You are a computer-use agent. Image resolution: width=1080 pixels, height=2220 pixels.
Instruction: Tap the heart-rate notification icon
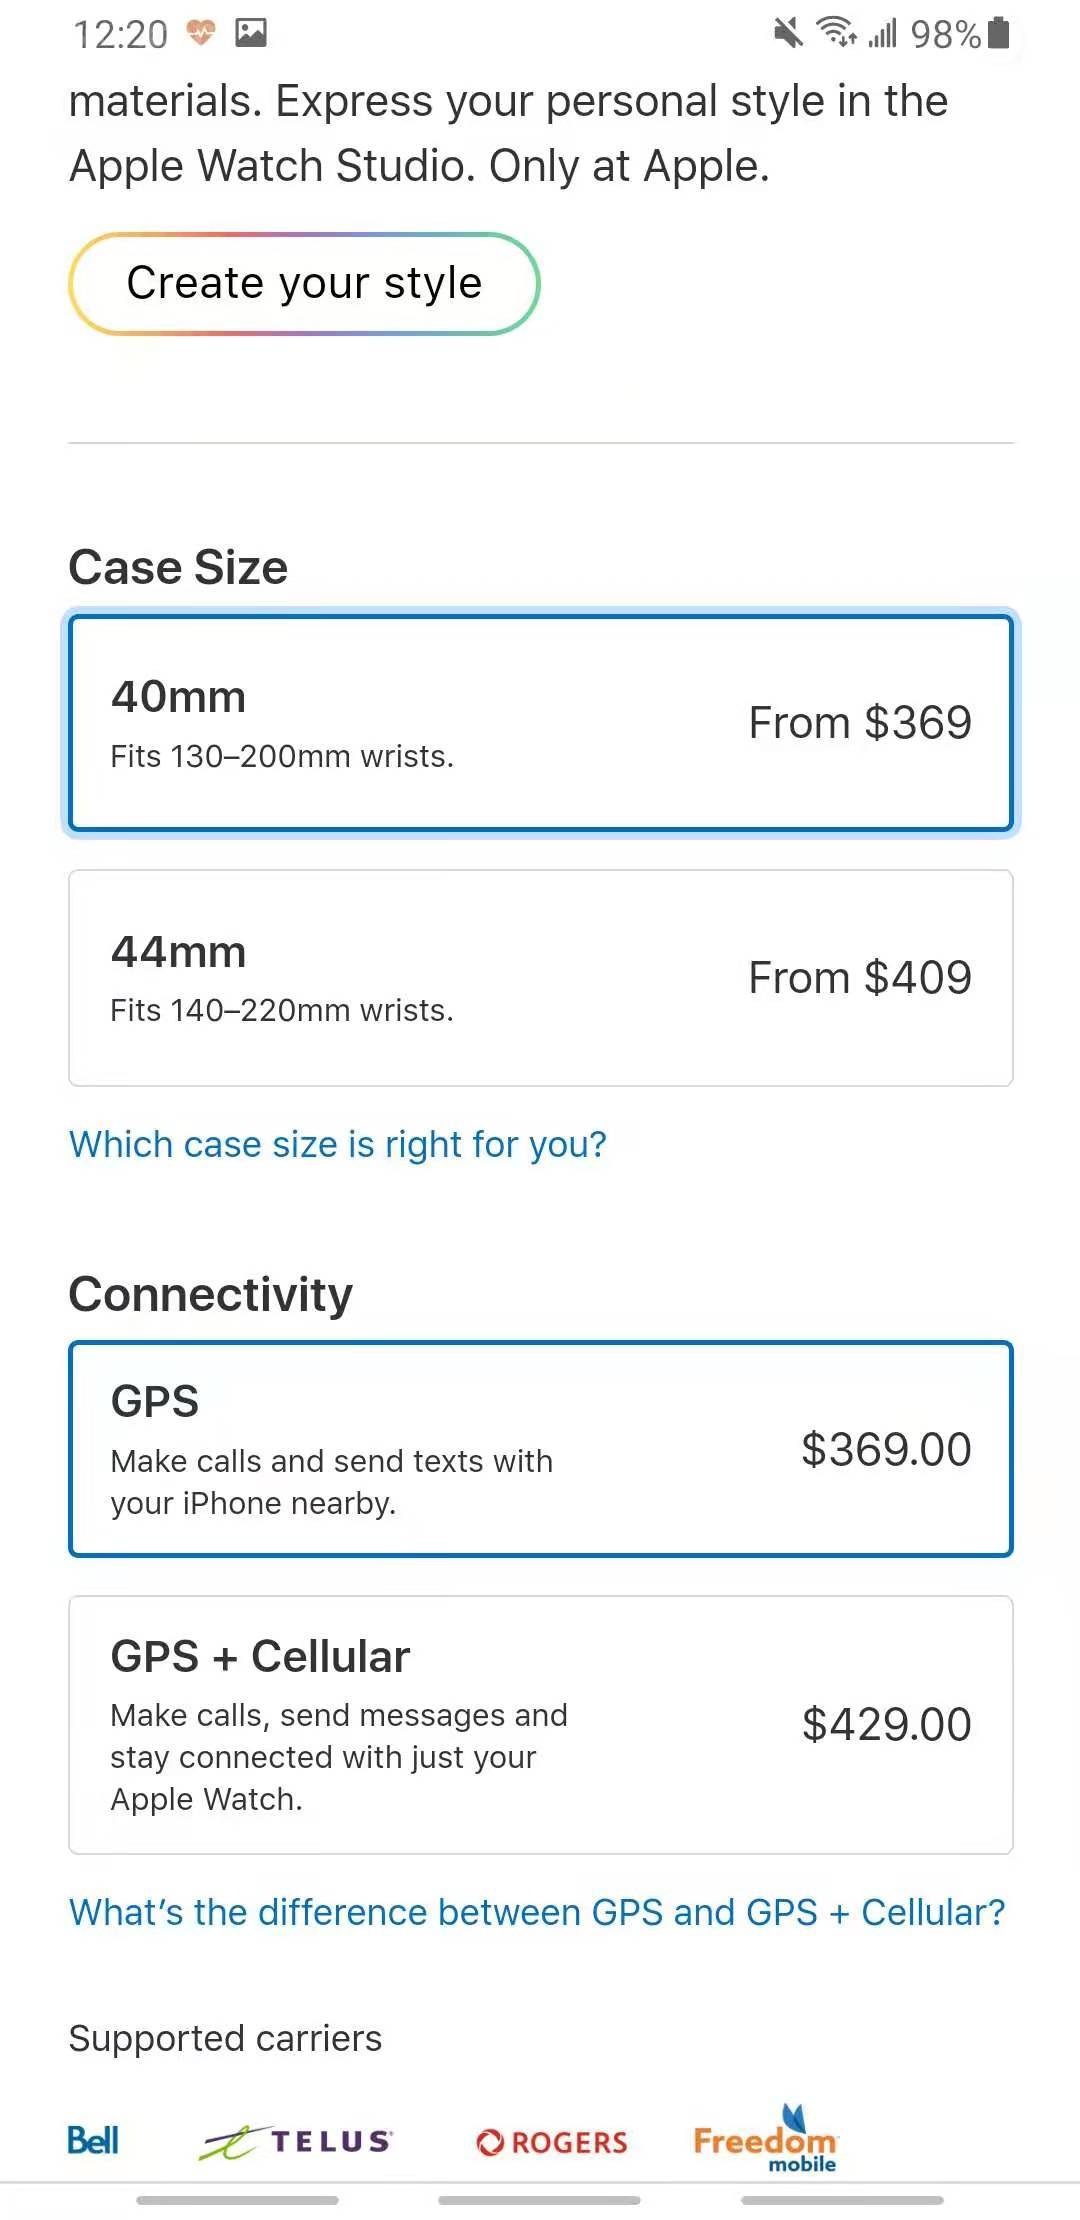[201, 34]
